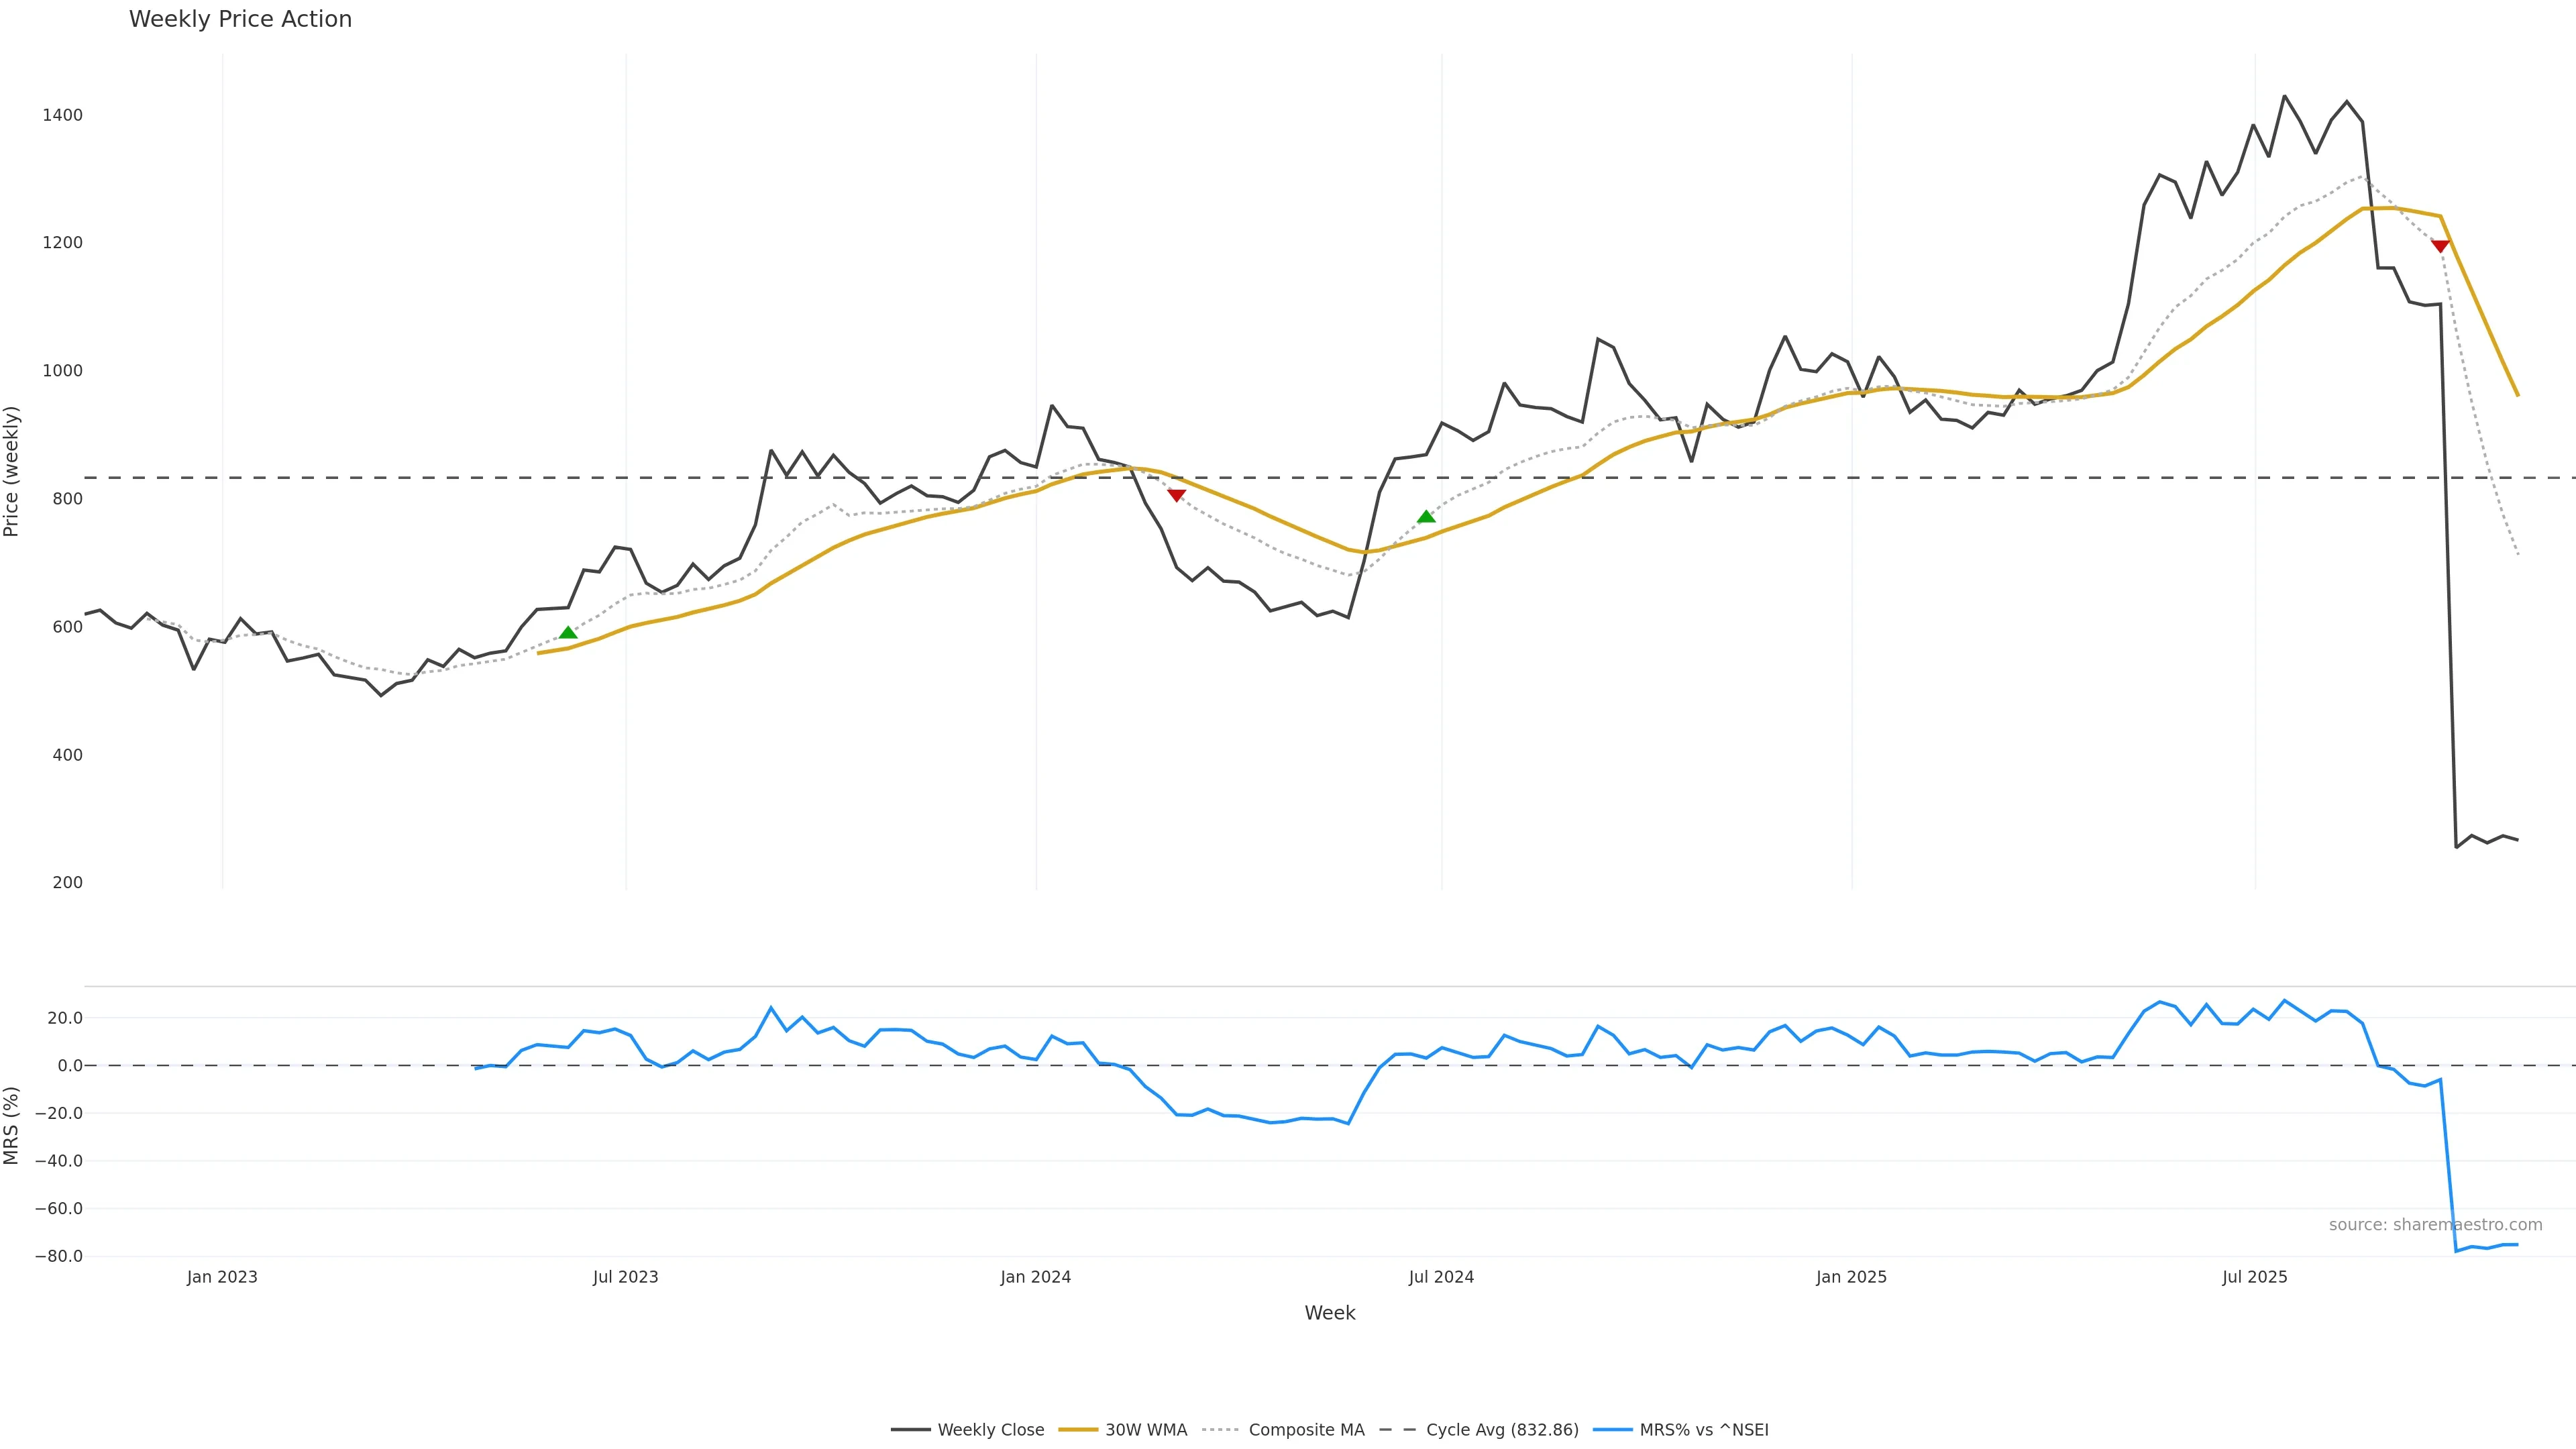The width and height of the screenshot is (2576, 1449).
Task: Click the red down-triangle marker in early 2024
Action: pos(1176,495)
